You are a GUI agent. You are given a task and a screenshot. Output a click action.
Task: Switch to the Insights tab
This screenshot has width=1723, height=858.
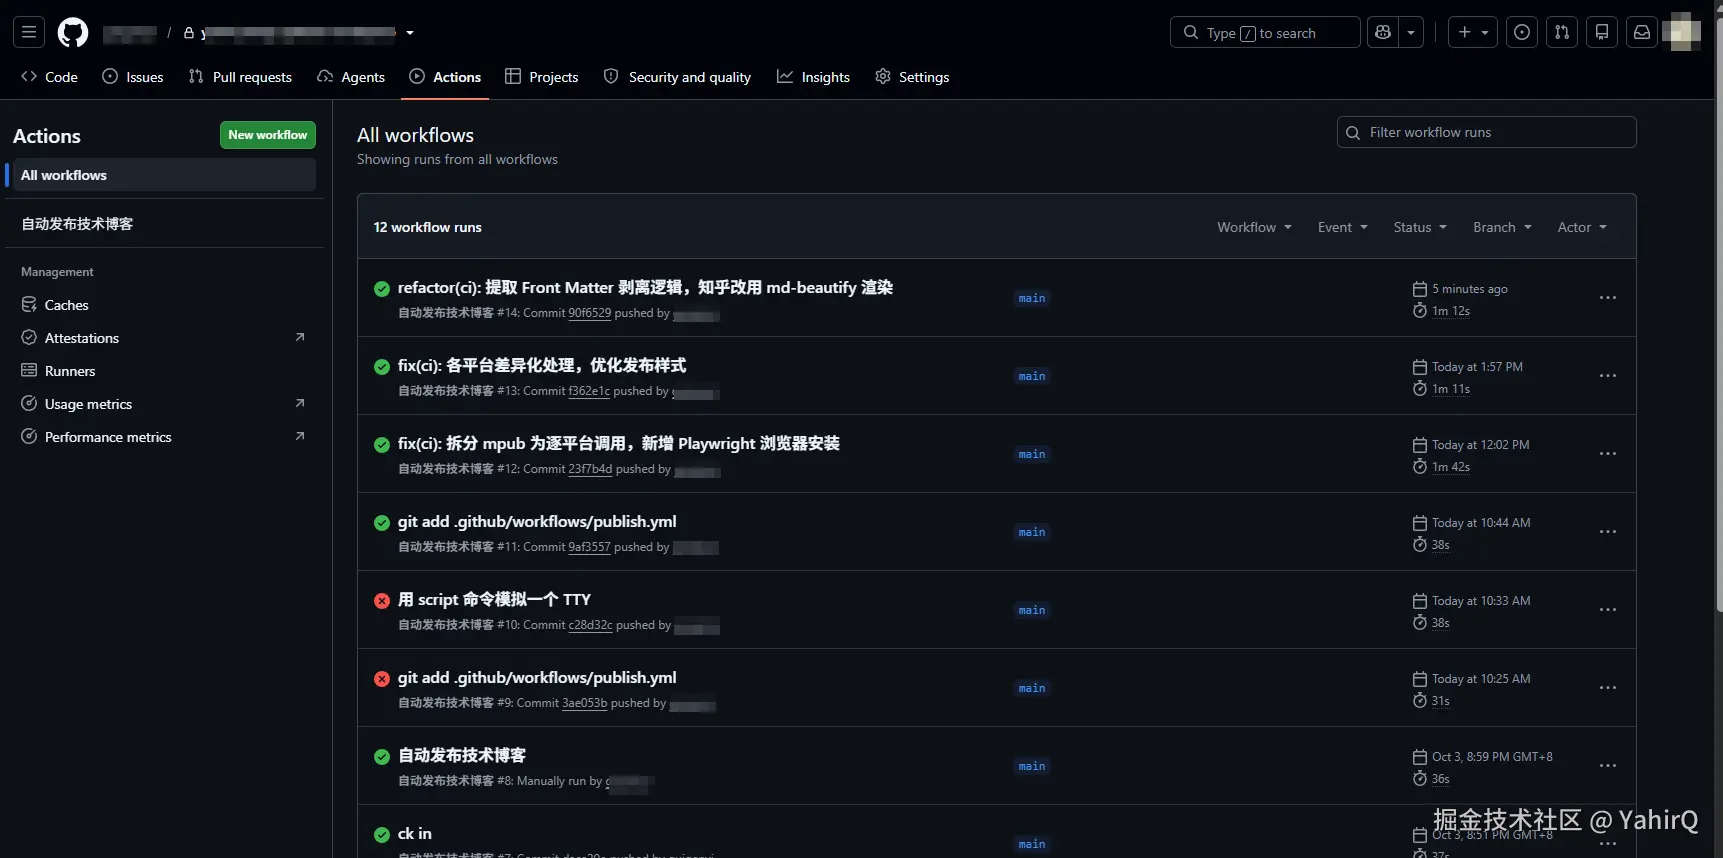pos(813,77)
